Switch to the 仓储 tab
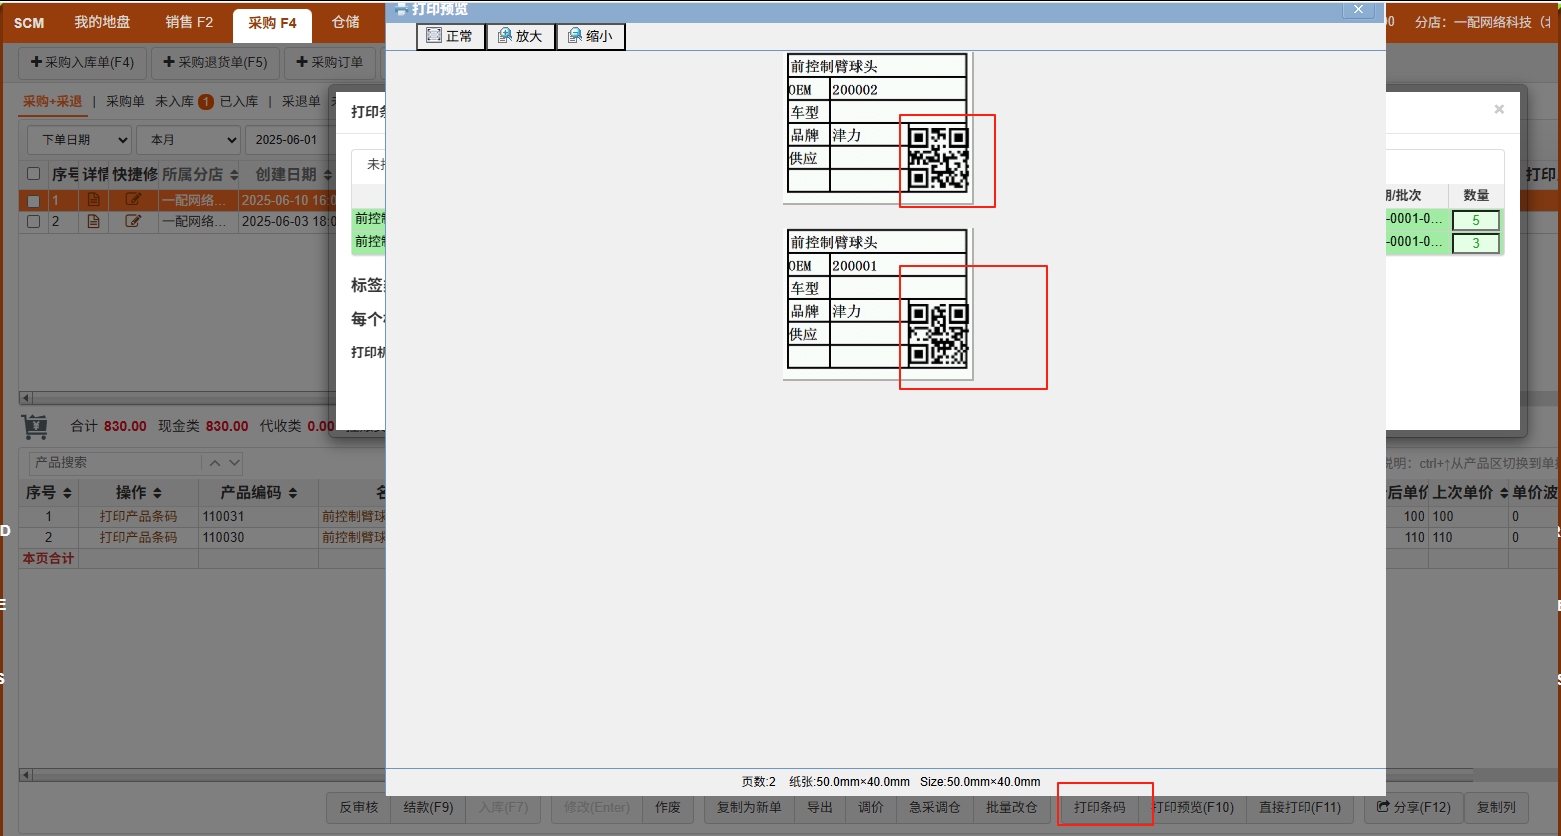This screenshot has height=836, width=1561. click(x=345, y=22)
